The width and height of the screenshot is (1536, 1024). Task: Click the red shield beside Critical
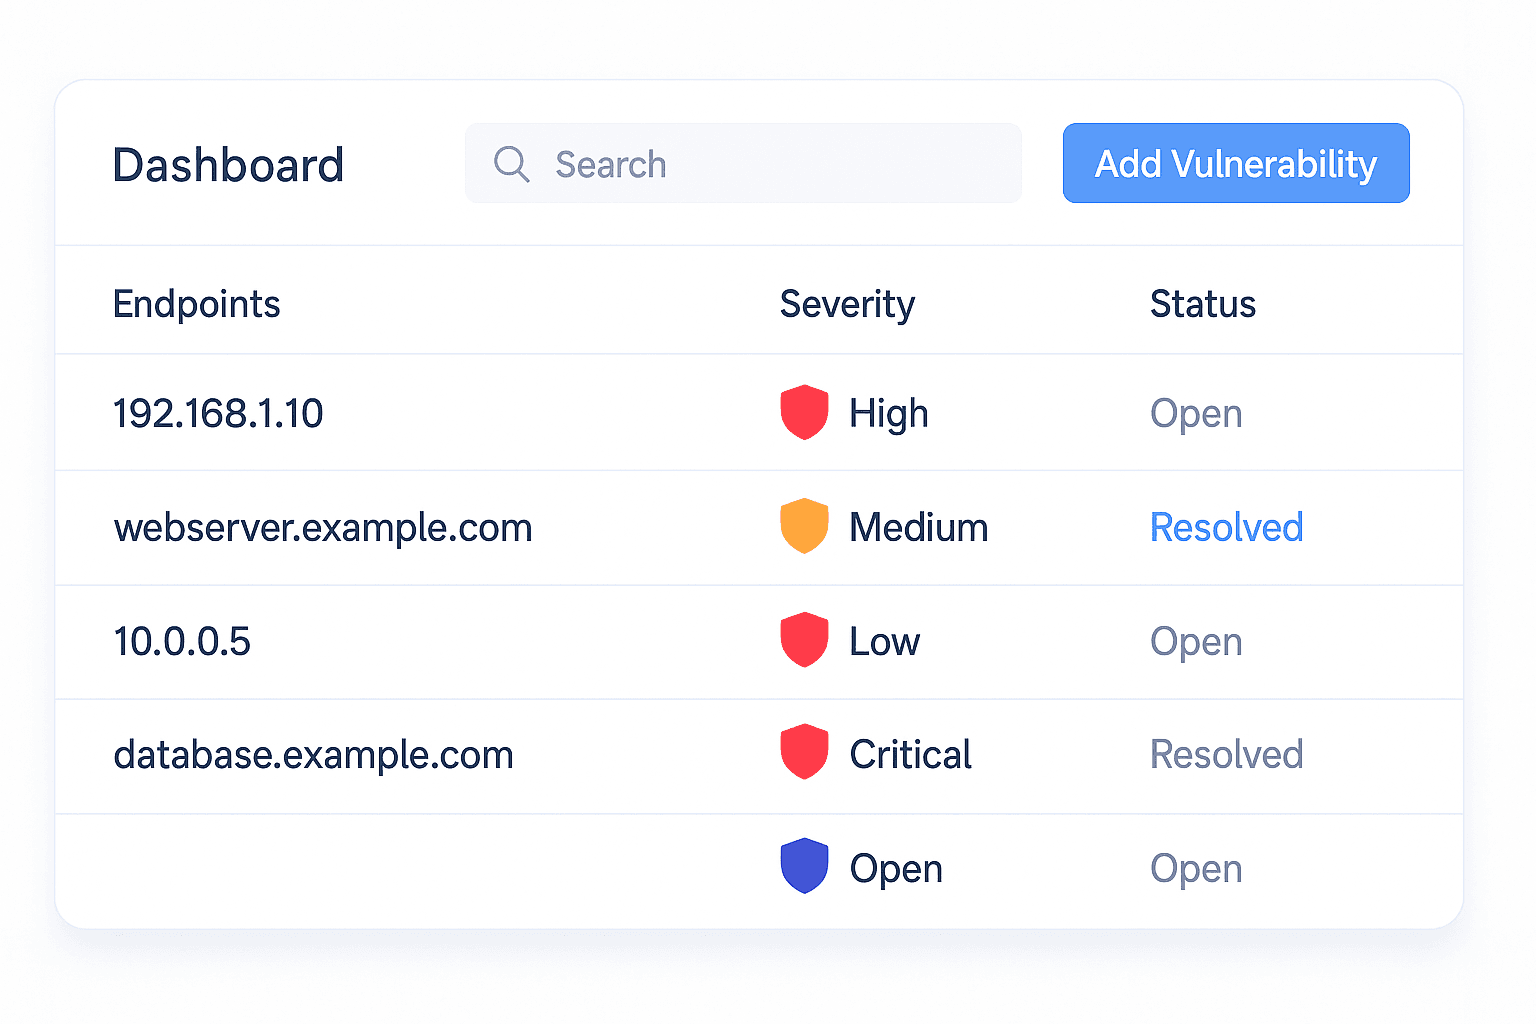[804, 753]
